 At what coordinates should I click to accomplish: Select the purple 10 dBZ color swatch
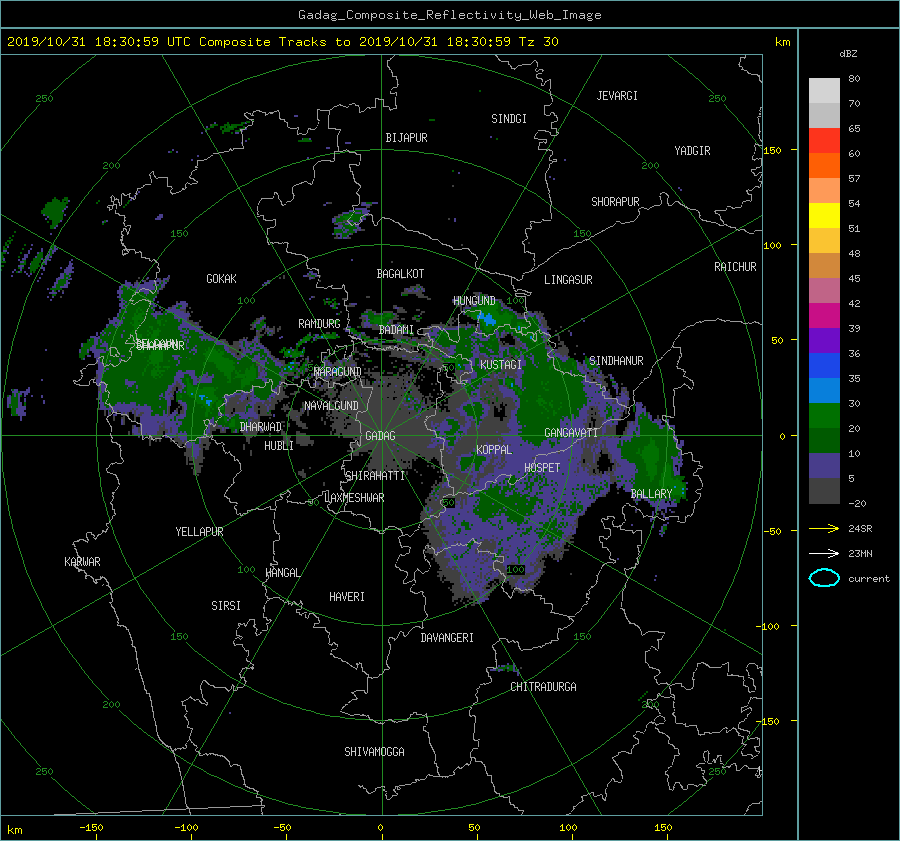click(824, 465)
